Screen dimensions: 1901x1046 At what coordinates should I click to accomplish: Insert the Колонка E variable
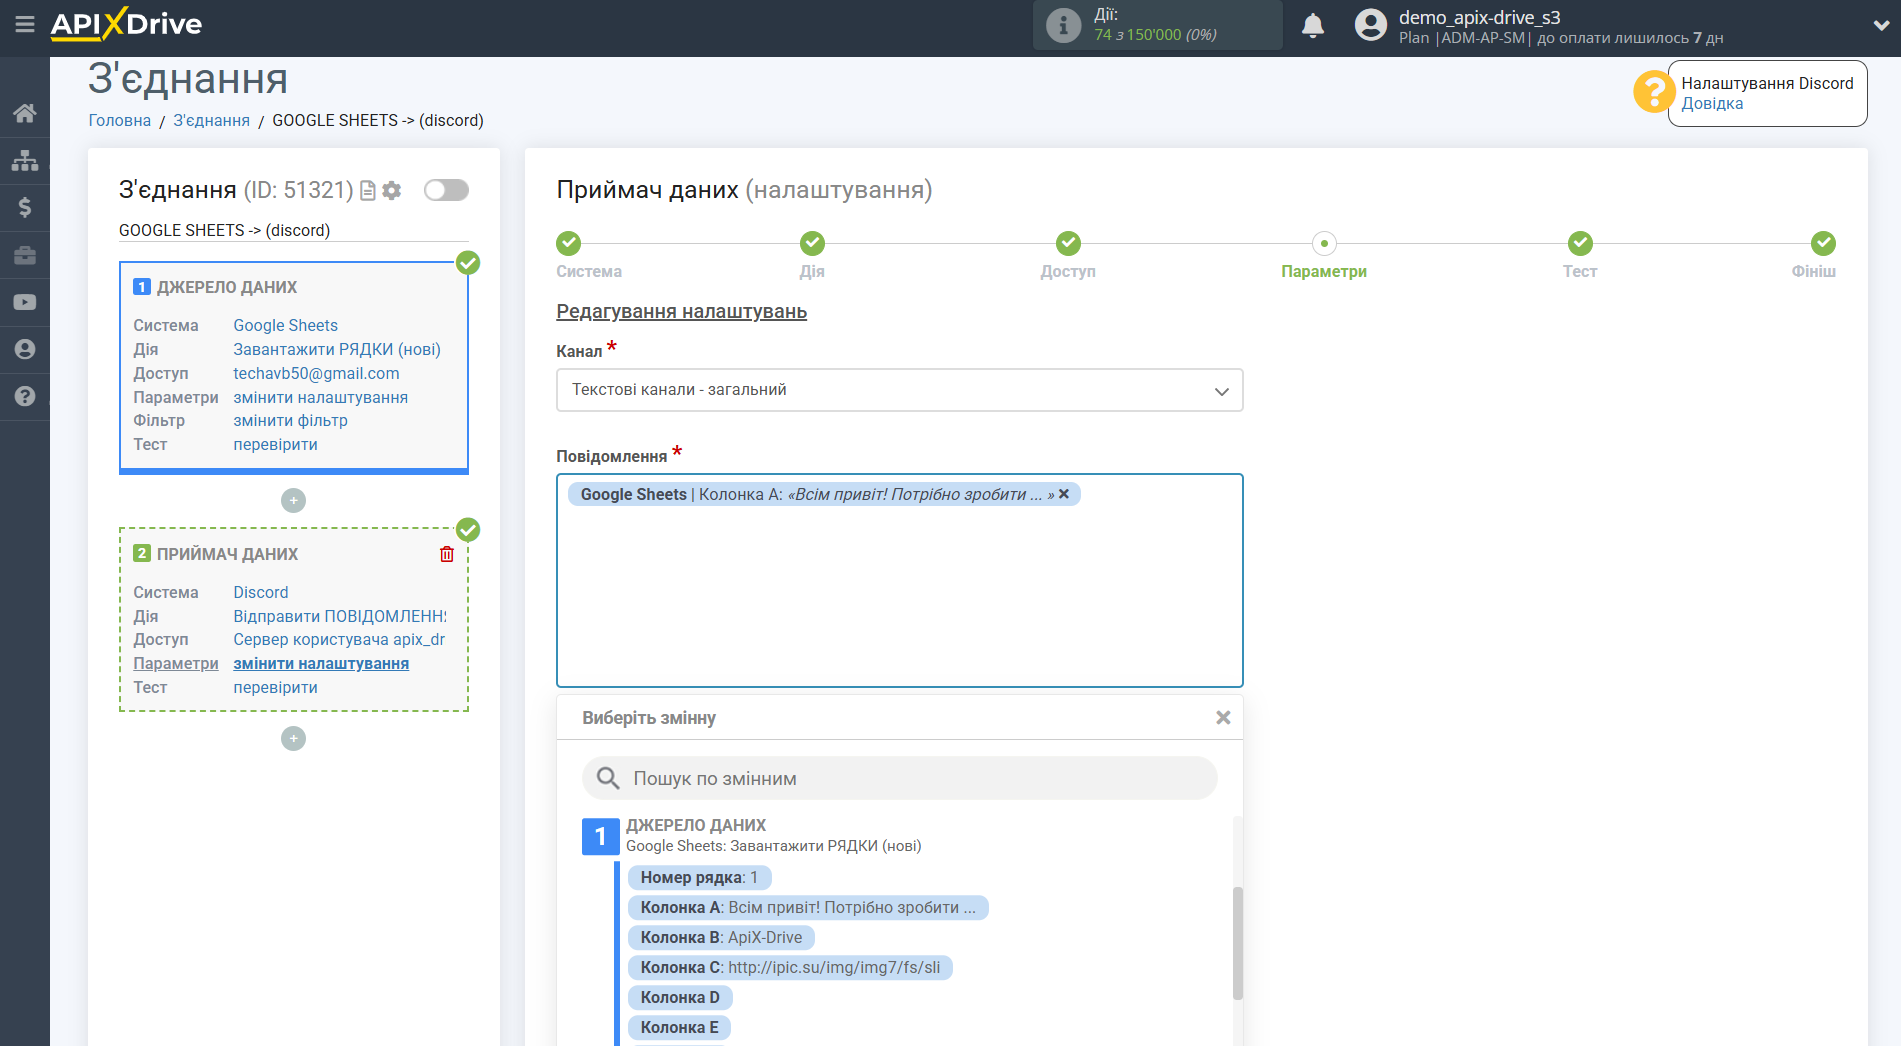[679, 1028]
